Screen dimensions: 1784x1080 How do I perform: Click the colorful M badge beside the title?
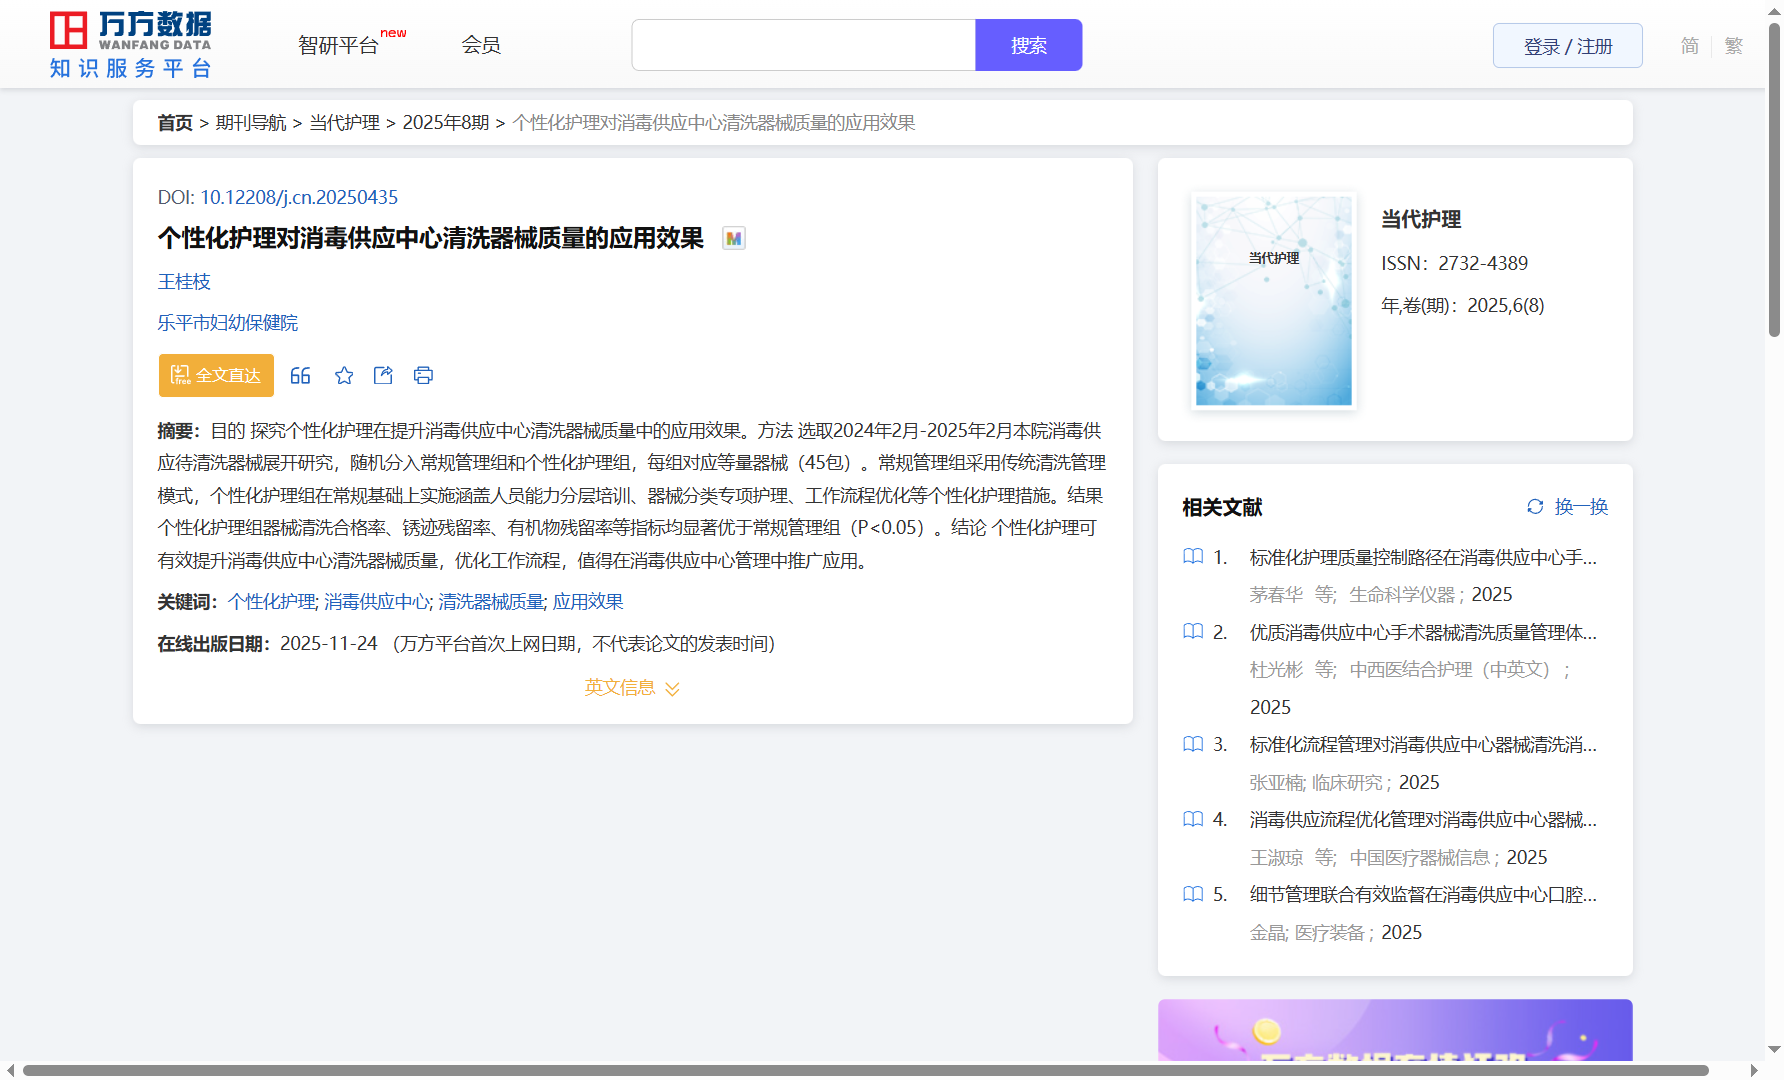click(x=734, y=239)
